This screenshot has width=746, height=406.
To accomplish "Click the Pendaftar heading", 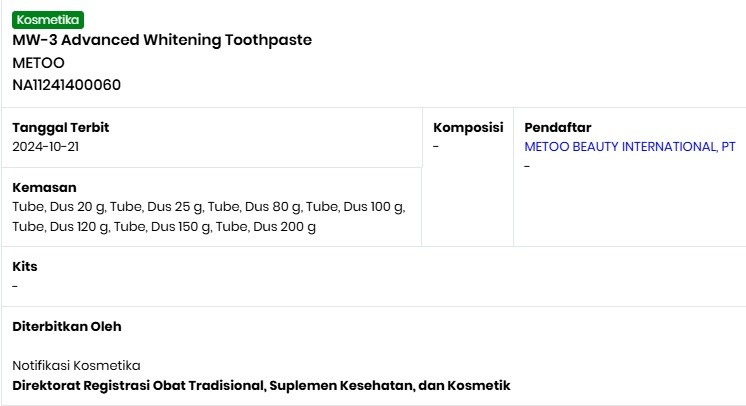I will pyautogui.click(x=557, y=127).
